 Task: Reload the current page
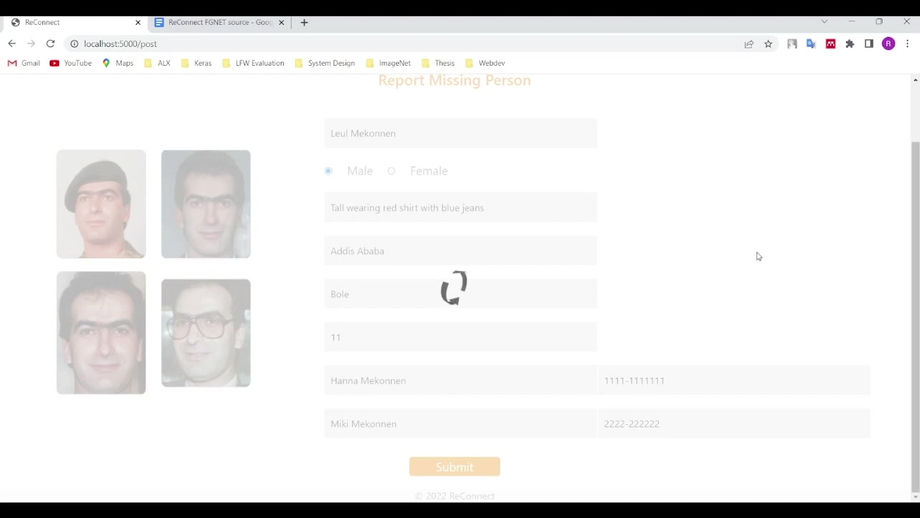(50, 44)
